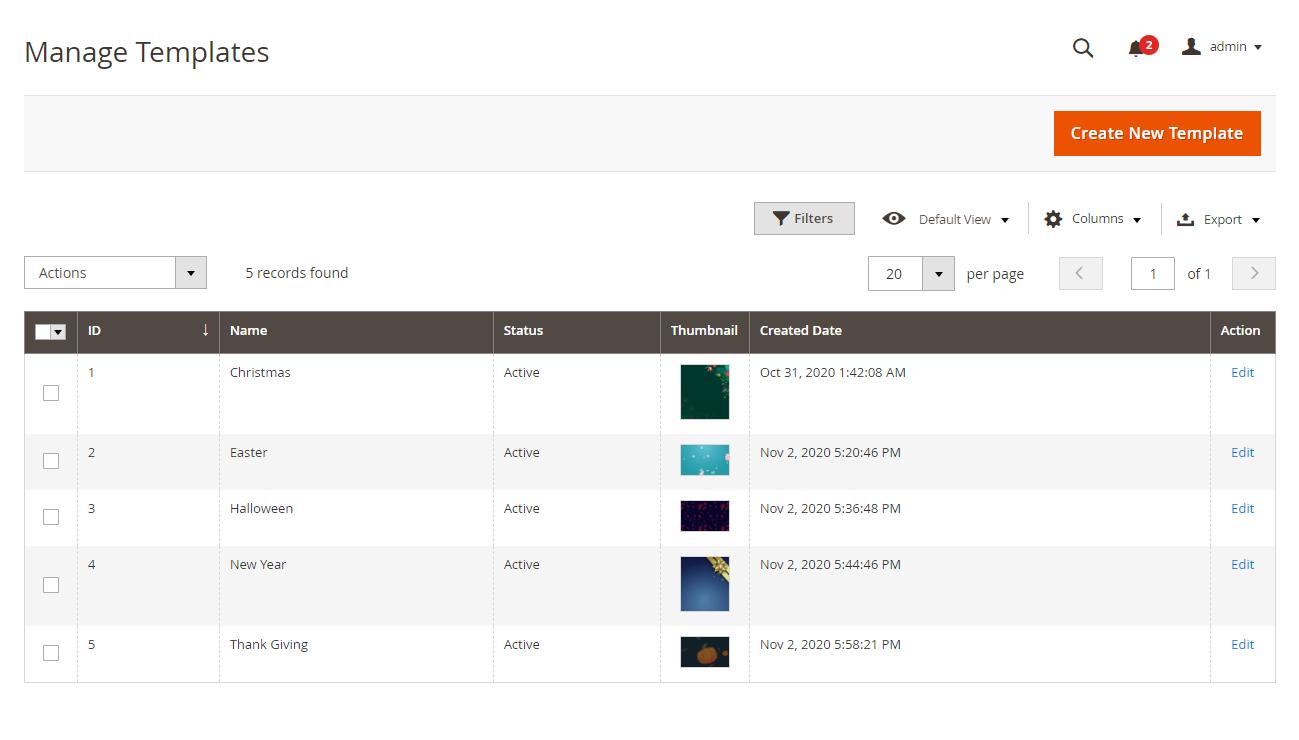
Task: Open the notifications bell icon
Action: (1136, 48)
